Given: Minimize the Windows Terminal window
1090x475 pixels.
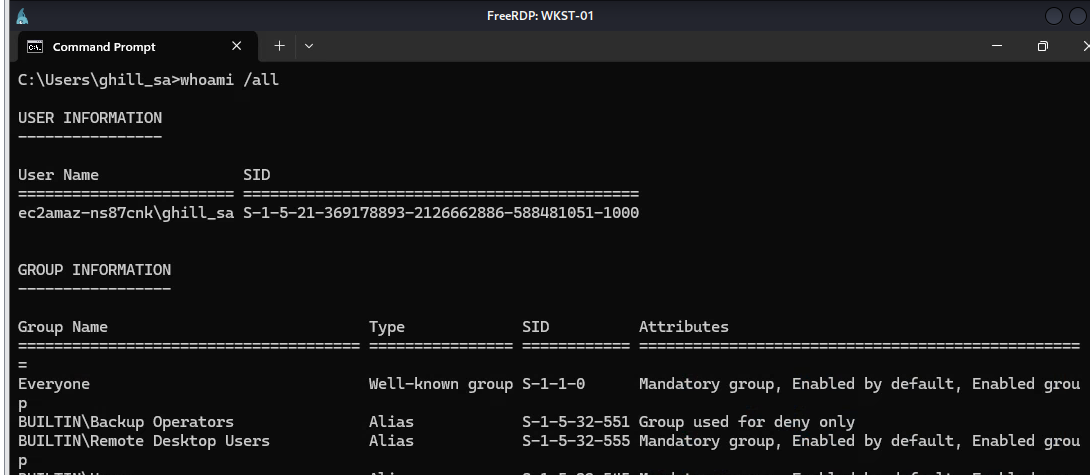Looking at the screenshot, I should (997, 46).
